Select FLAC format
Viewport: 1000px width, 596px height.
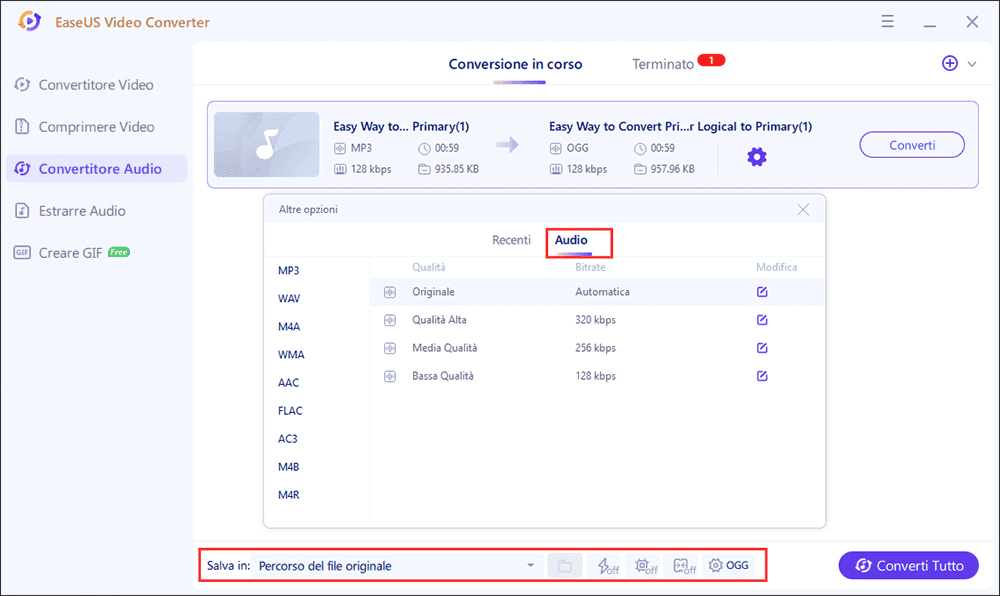tap(290, 411)
